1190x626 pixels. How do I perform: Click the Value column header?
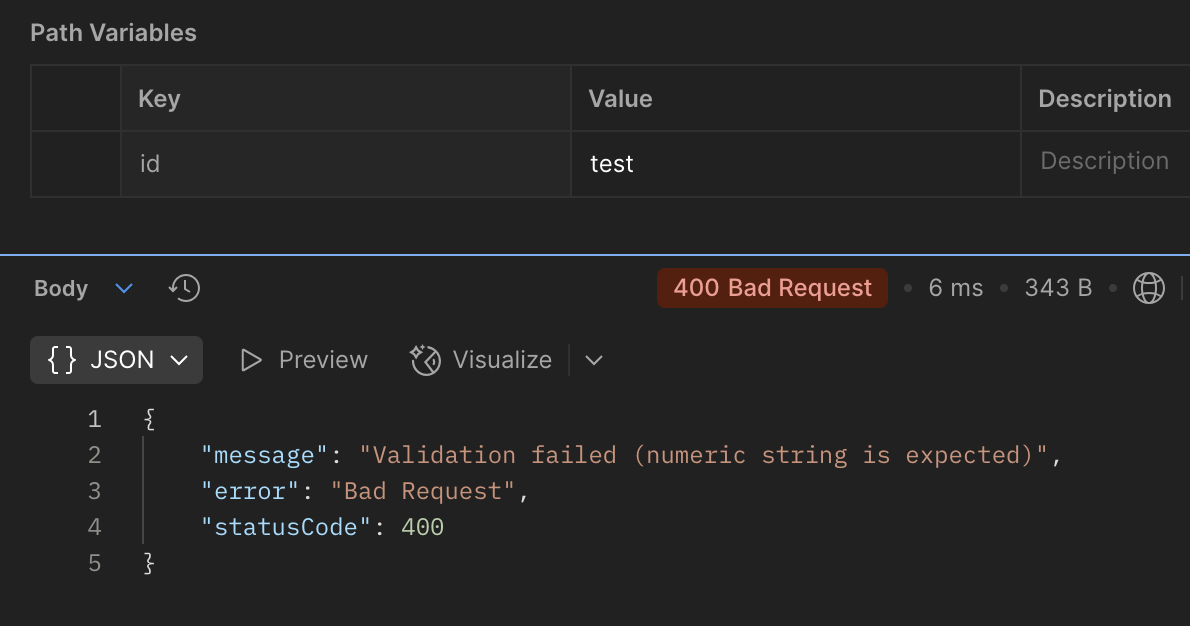tap(620, 98)
